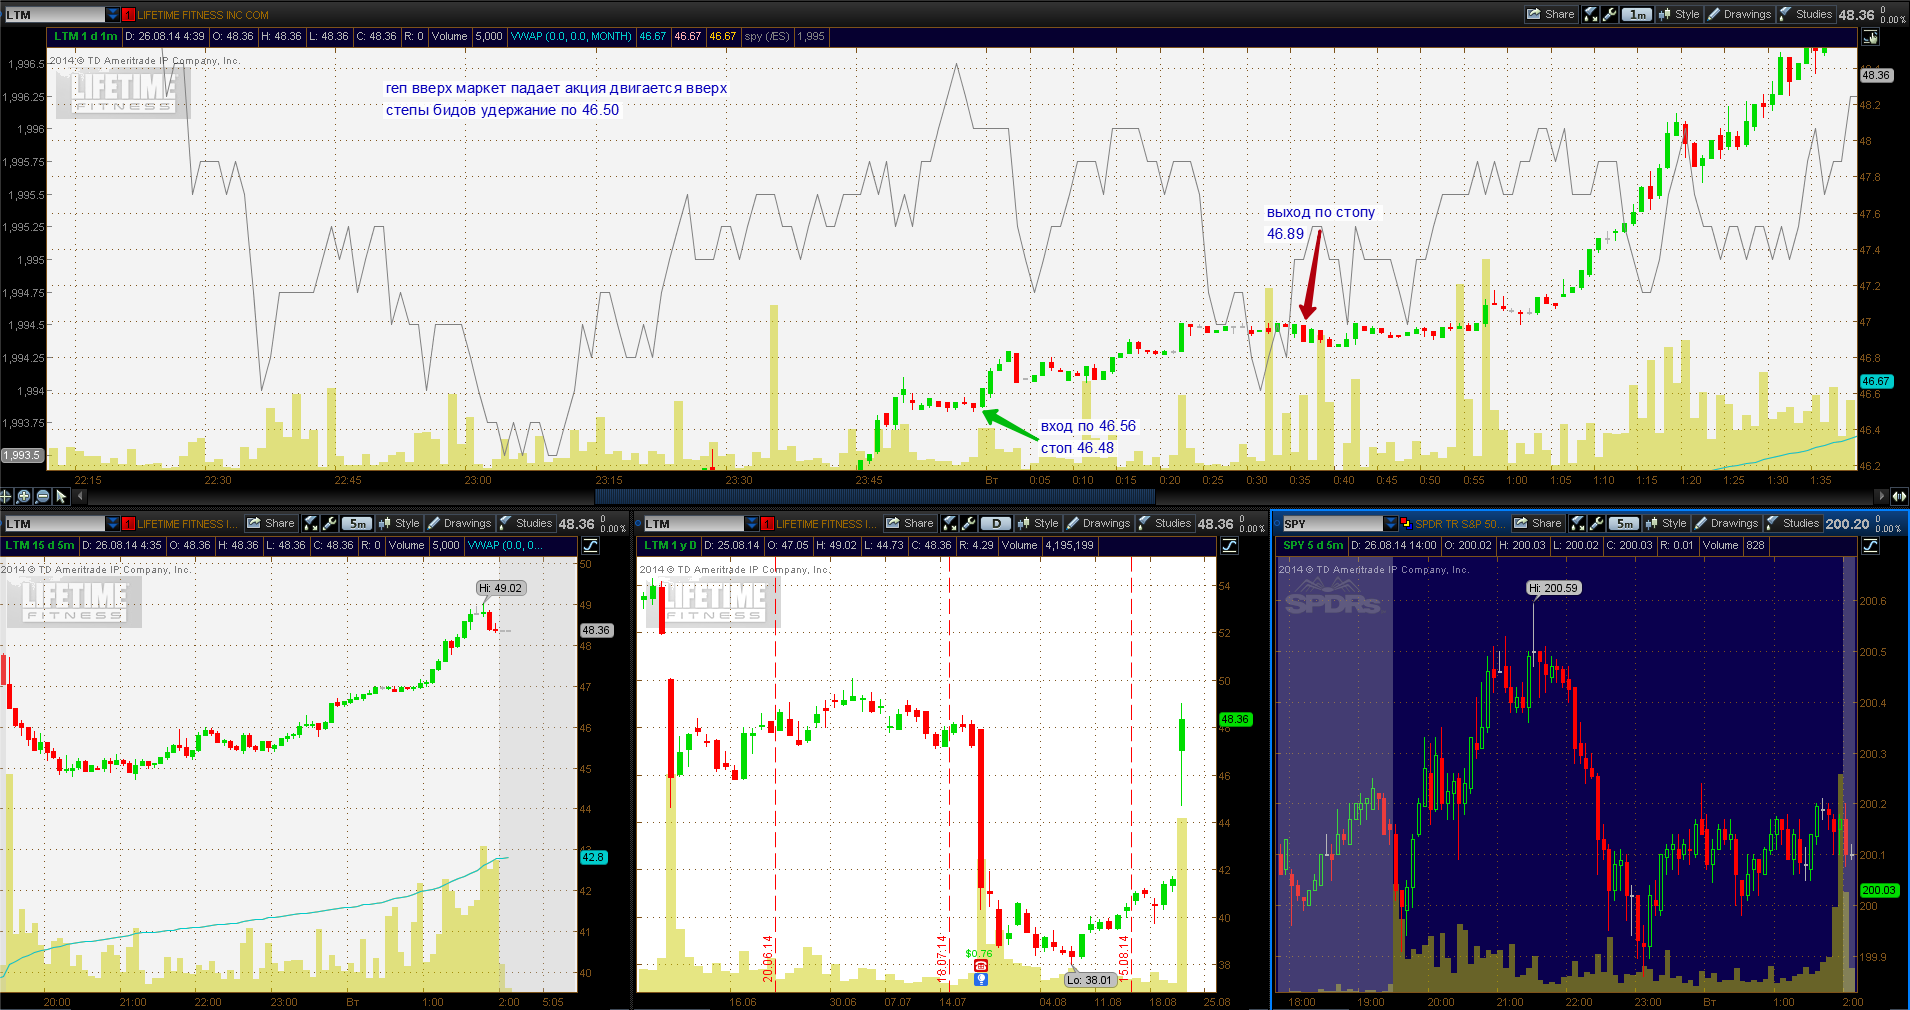The width and height of the screenshot is (1910, 1010).
Task: Toggle side panel icon in daily LTM chart
Action: (x=1229, y=546)
